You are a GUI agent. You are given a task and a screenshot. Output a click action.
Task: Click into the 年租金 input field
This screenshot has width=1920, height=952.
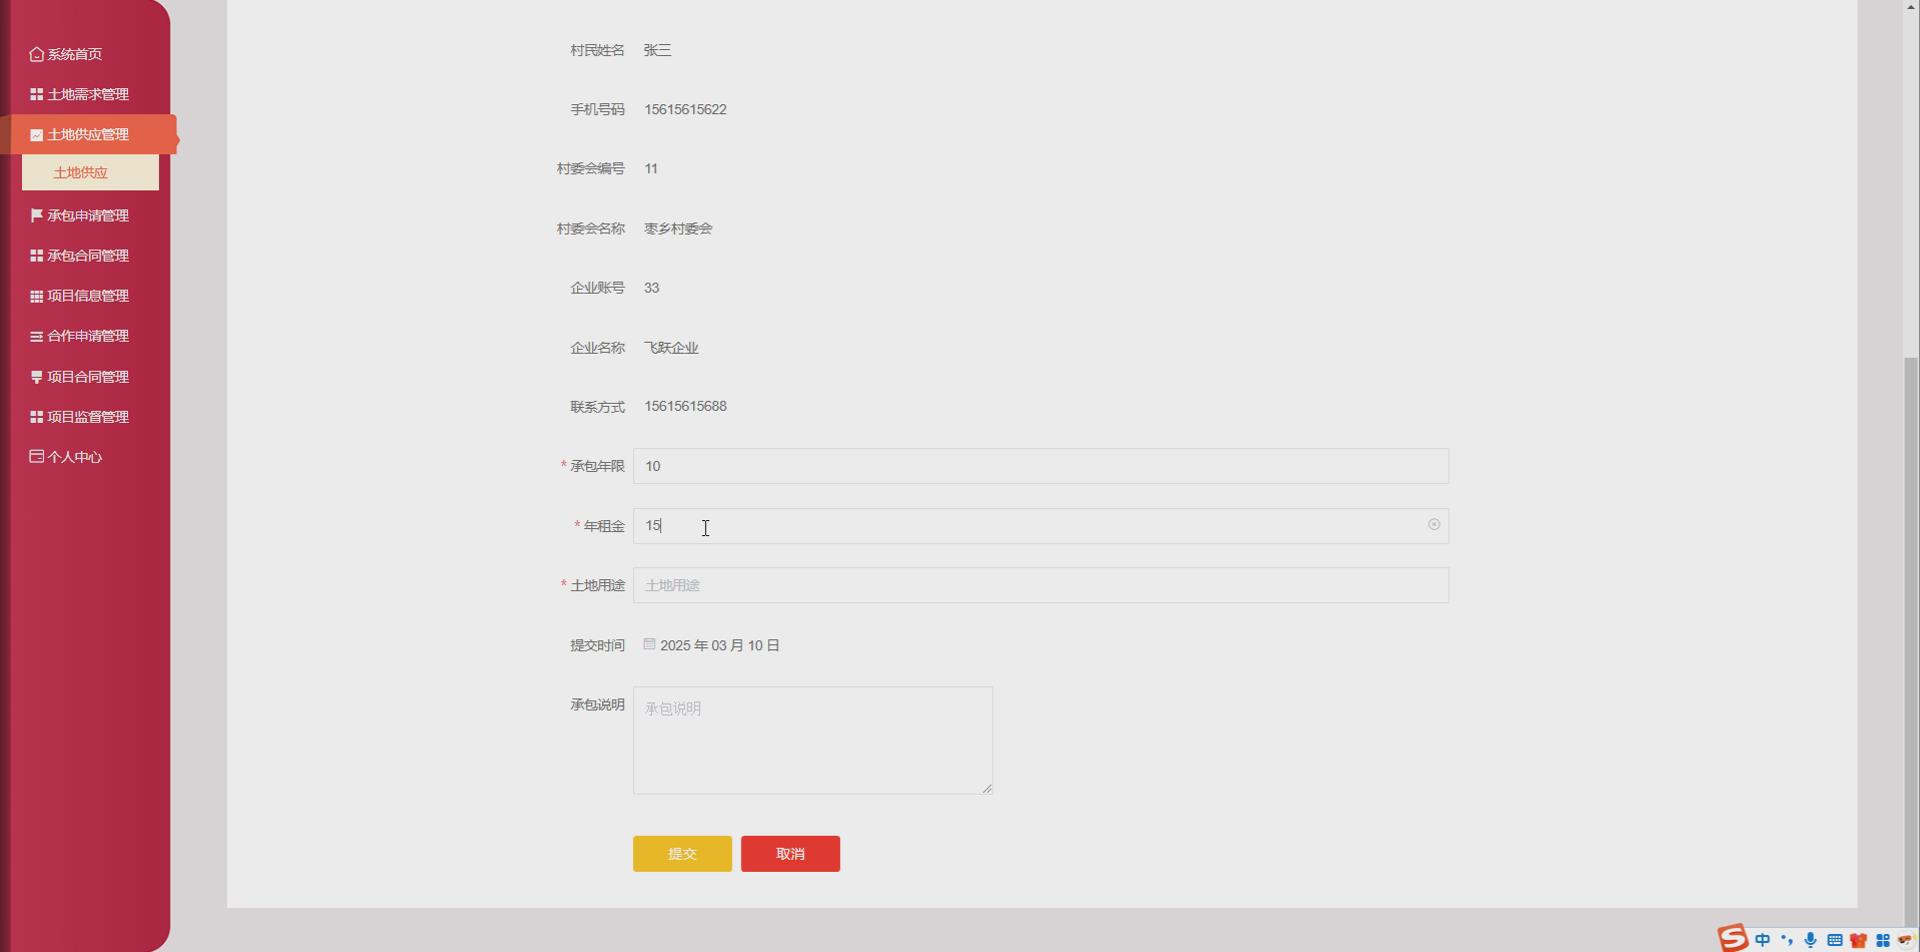click(1041, 526)
